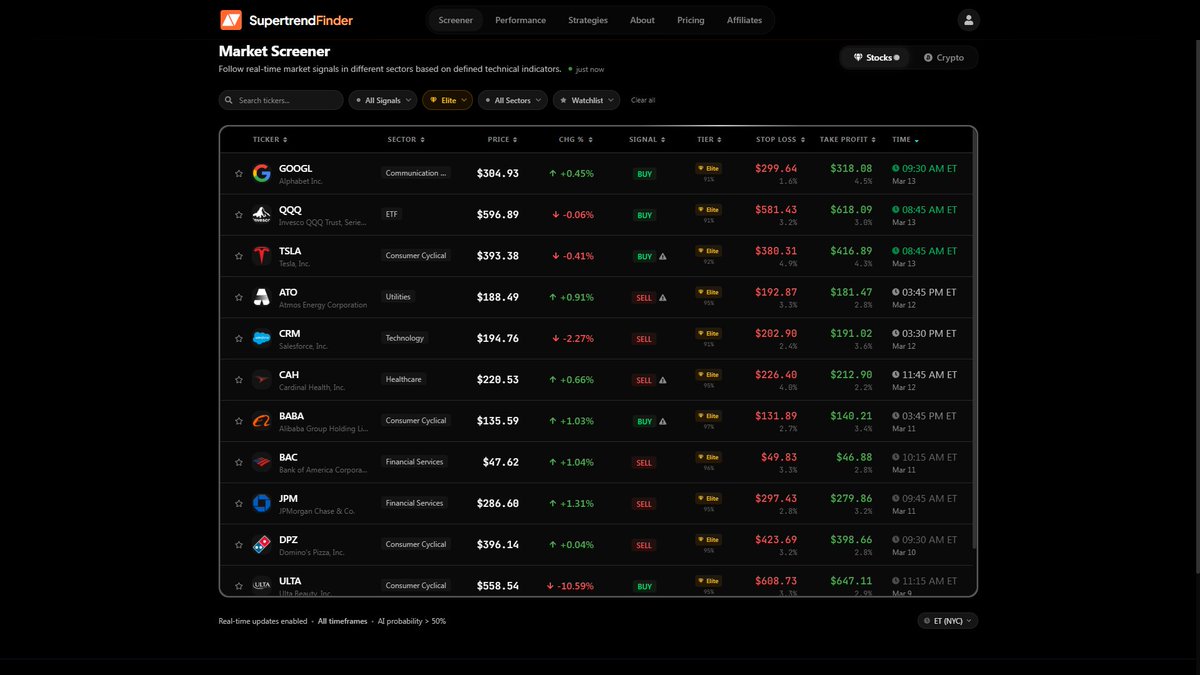
Task: Open the Pricing nav tab
Action: 691,20
